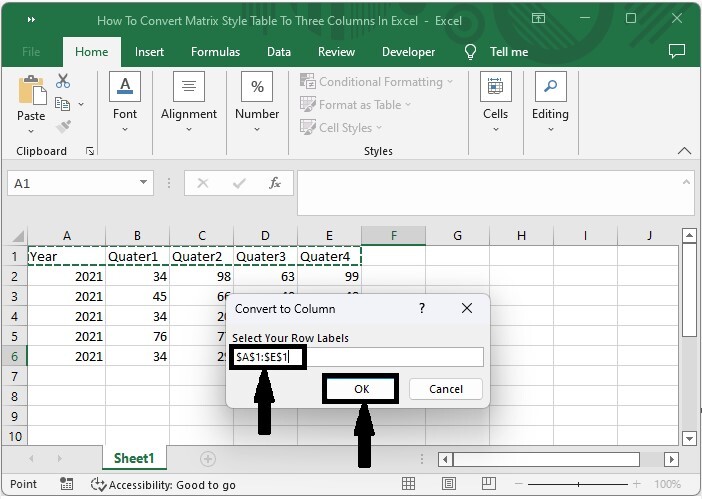Collapse the ribbon with the chevron

(684, 151)
